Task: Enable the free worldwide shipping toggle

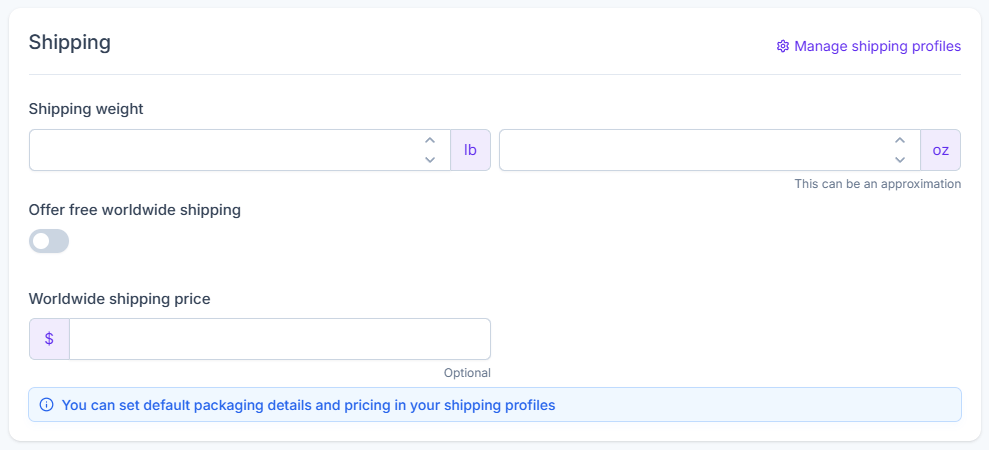Action: pyautogui.click(x=49, y=241)
